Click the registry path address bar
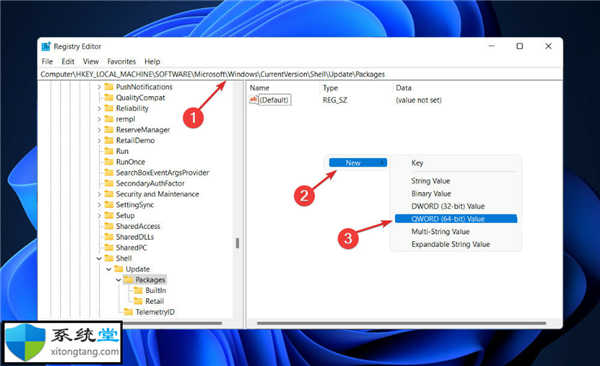The image size is (600, 366). point(300,74)
